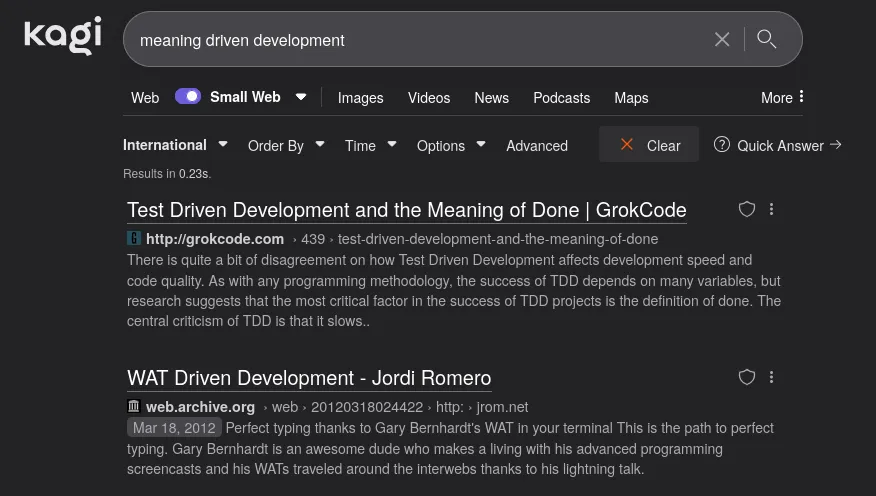Open the three-dot menu for the WAT Driven Development result
This screenshot has height=496, width=876.
(771, 377)
